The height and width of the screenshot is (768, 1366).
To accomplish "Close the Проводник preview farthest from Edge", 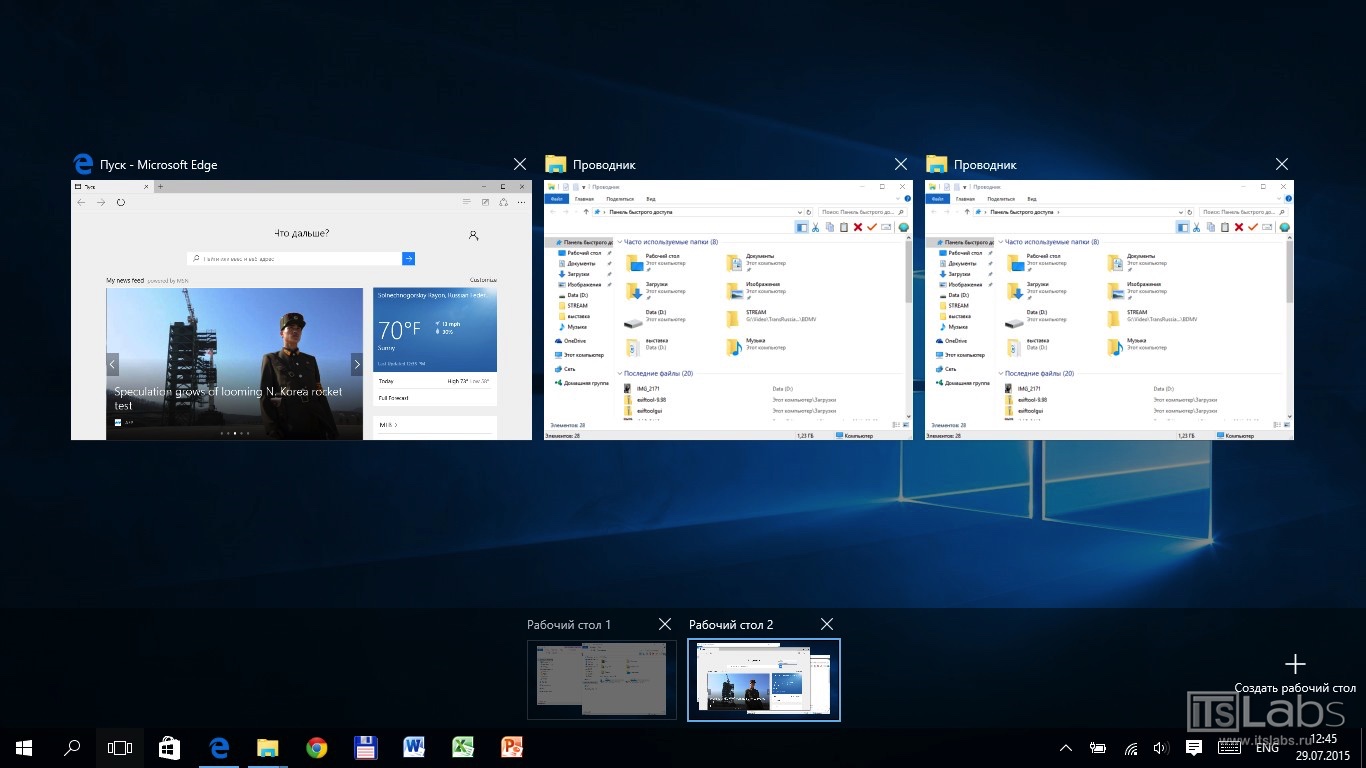I will coord(1282,164).
